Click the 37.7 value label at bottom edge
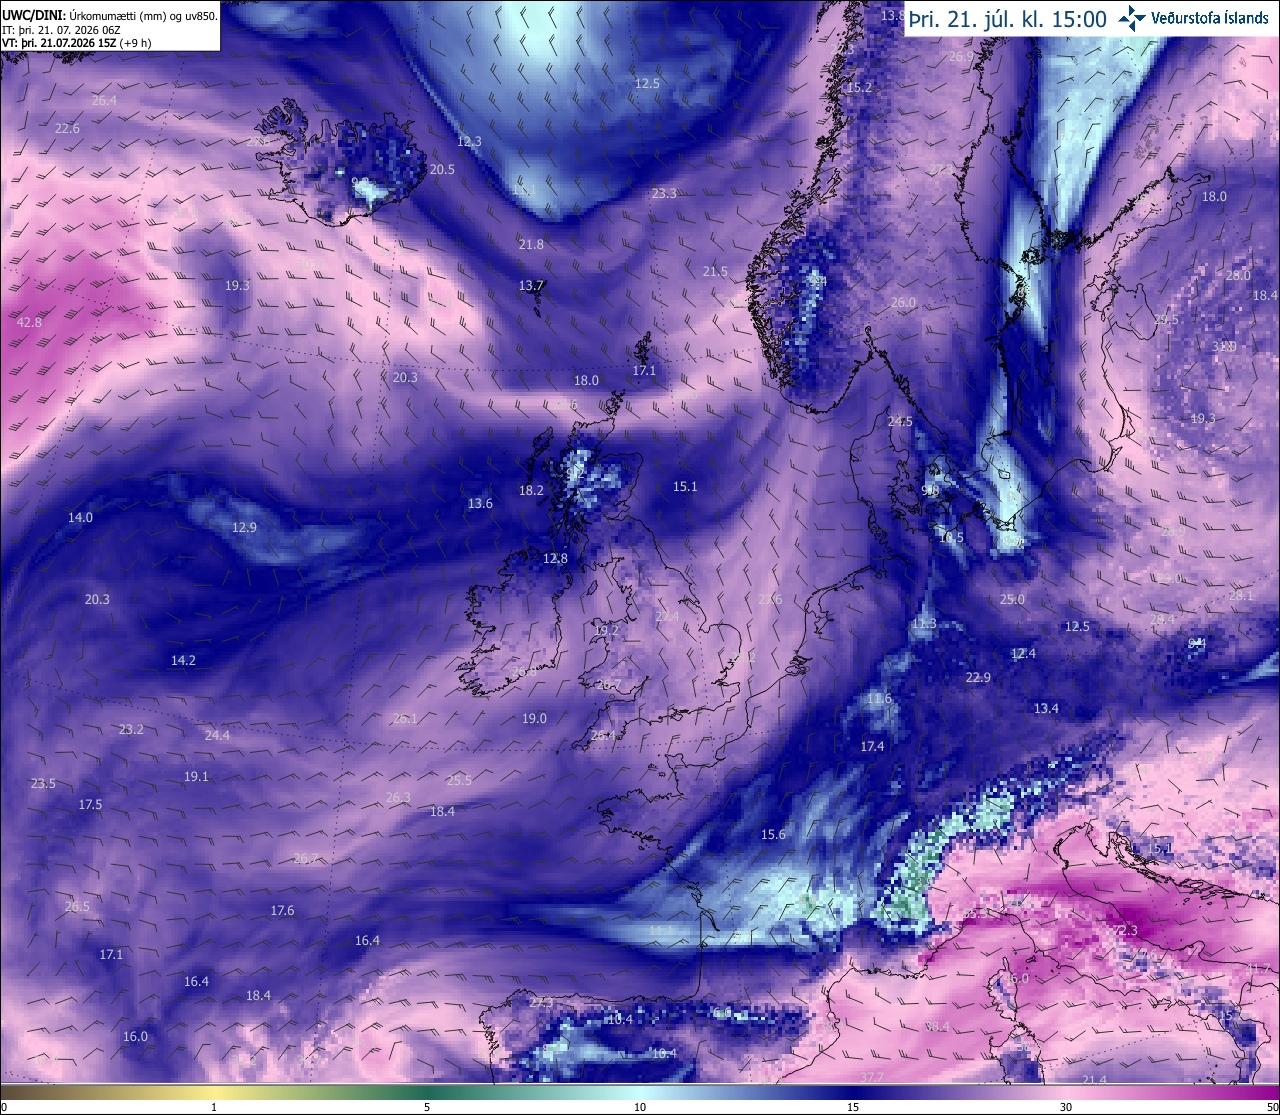Screen dimensions: 1280x1115 click(872, 1077)
